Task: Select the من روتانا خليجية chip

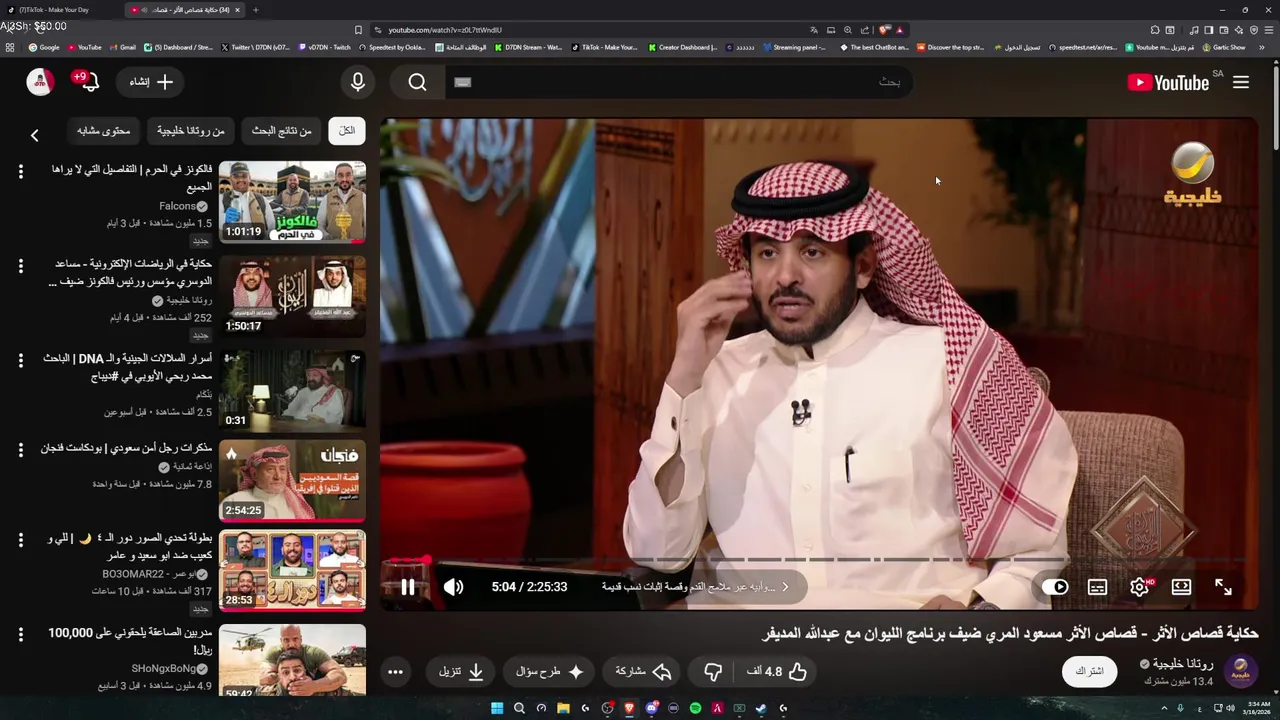Action: [190, 131]
